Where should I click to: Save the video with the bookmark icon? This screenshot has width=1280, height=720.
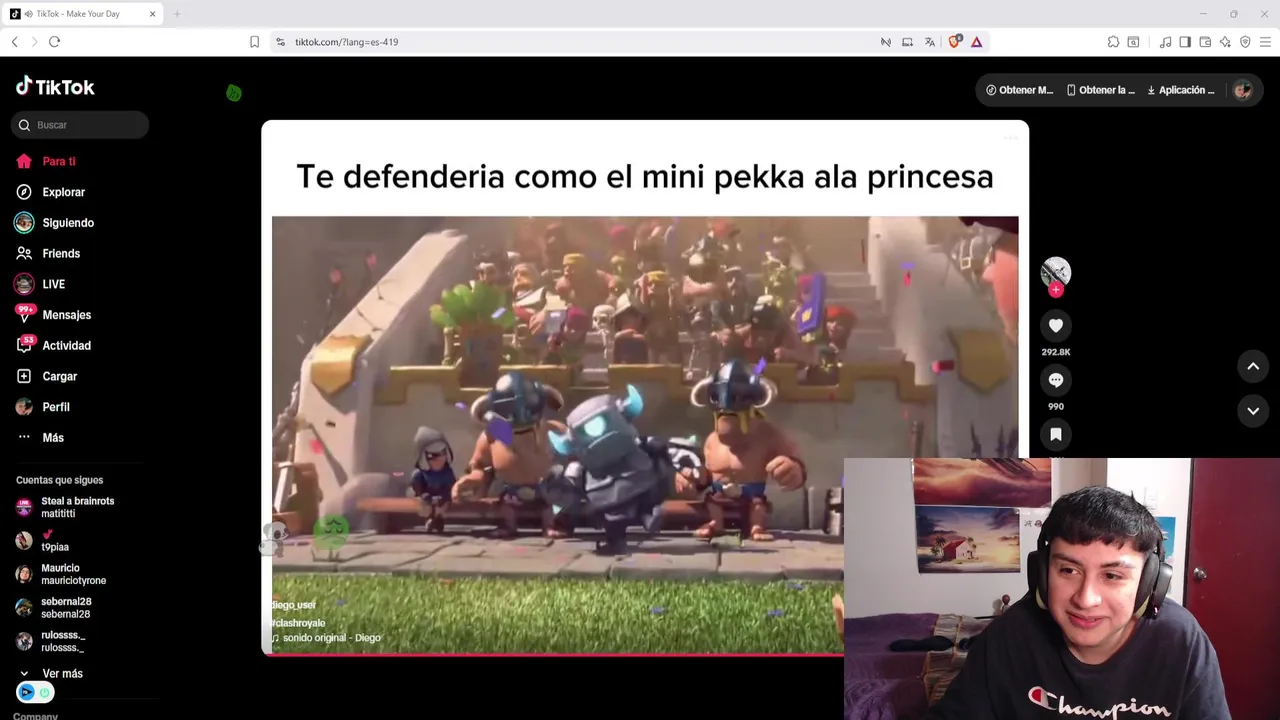click(1055, 434)
